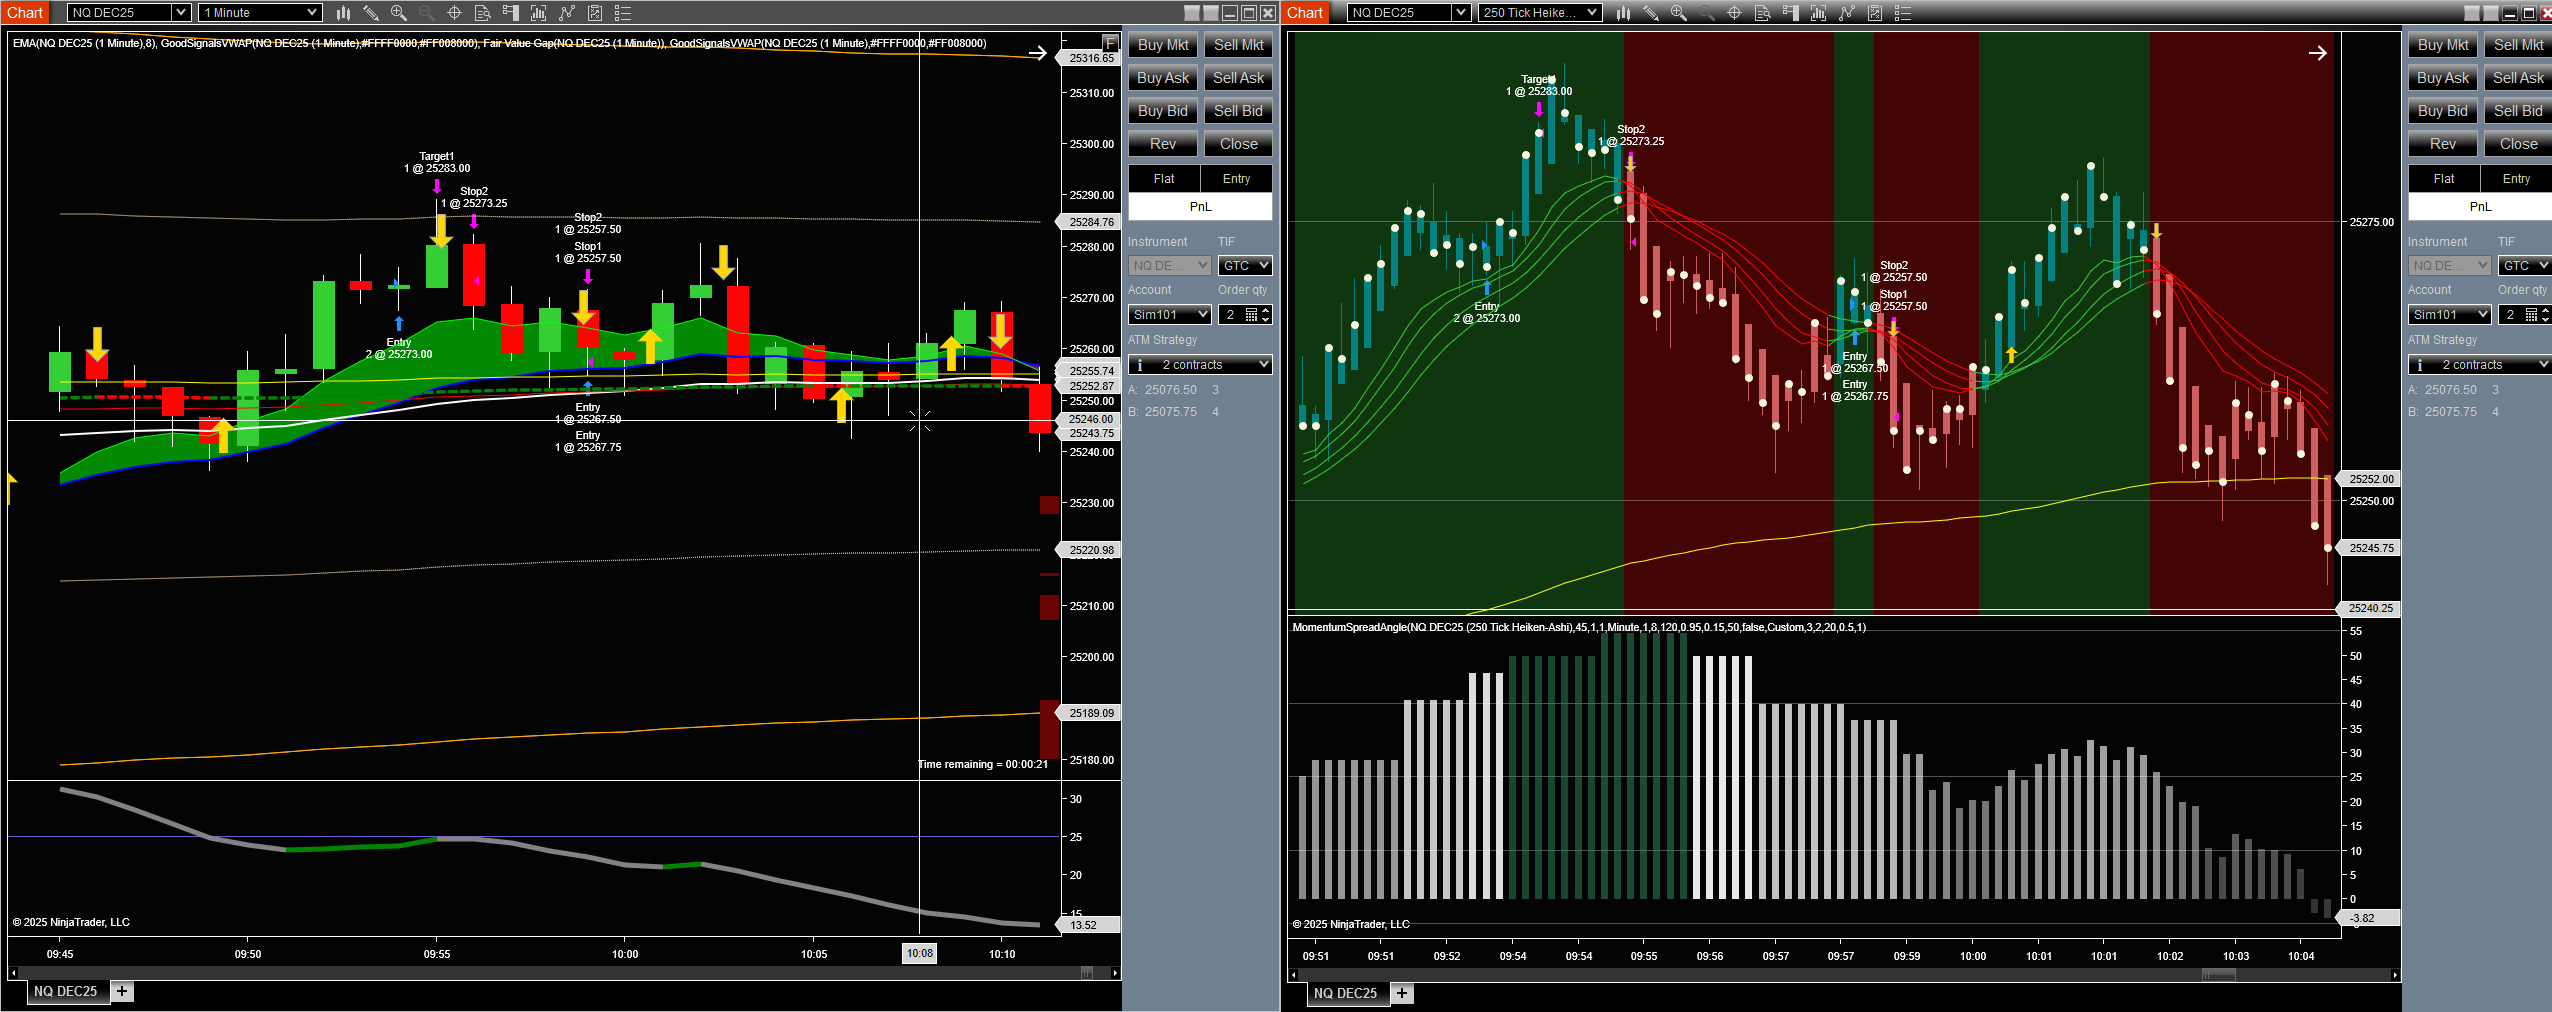Viewport: 2552px width, 1012px height.
Task: Add a new tab beside right chart's NQ DEC25
Action: pyautogui.click(x=1402, y=993)
